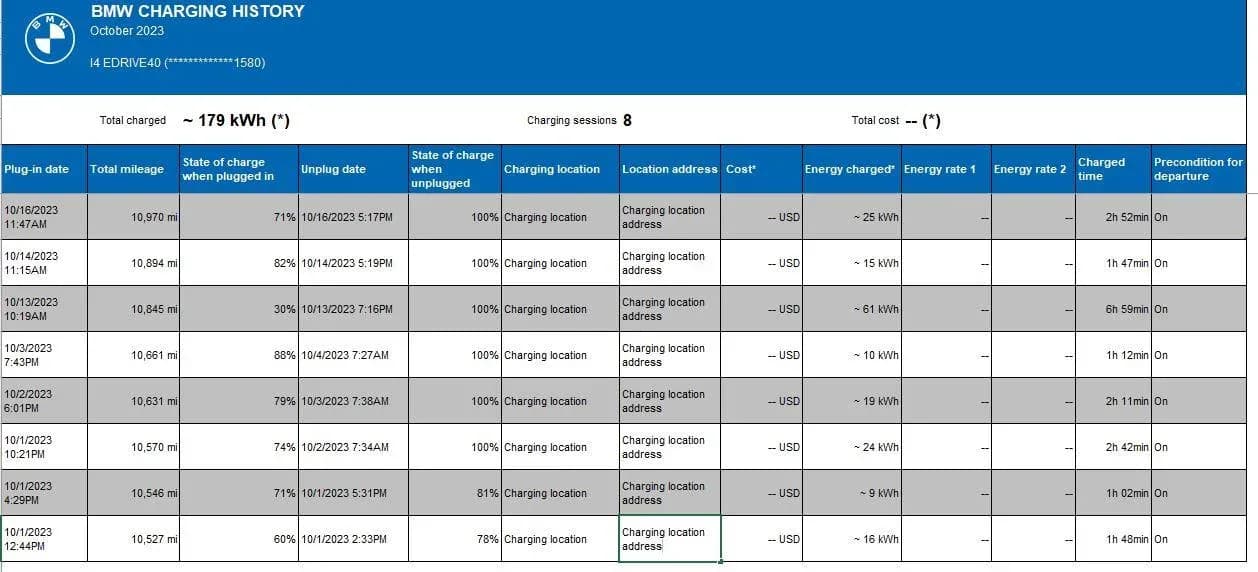Select the 10/1/2023 4:29PM plug-in date cell

tap(44, 493)
